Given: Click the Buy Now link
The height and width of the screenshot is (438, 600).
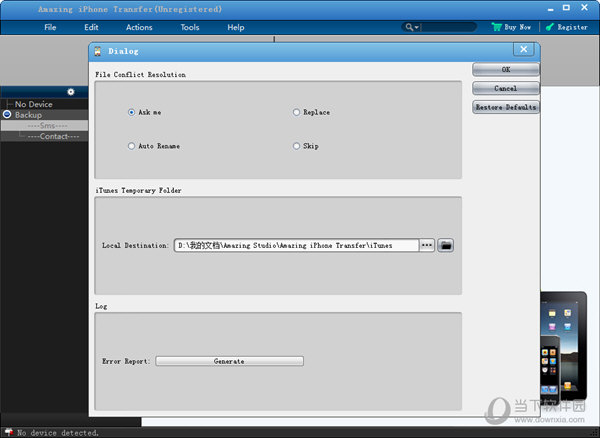Looking at the screenshot, I should pyautogui.click(x=517, y=27).
